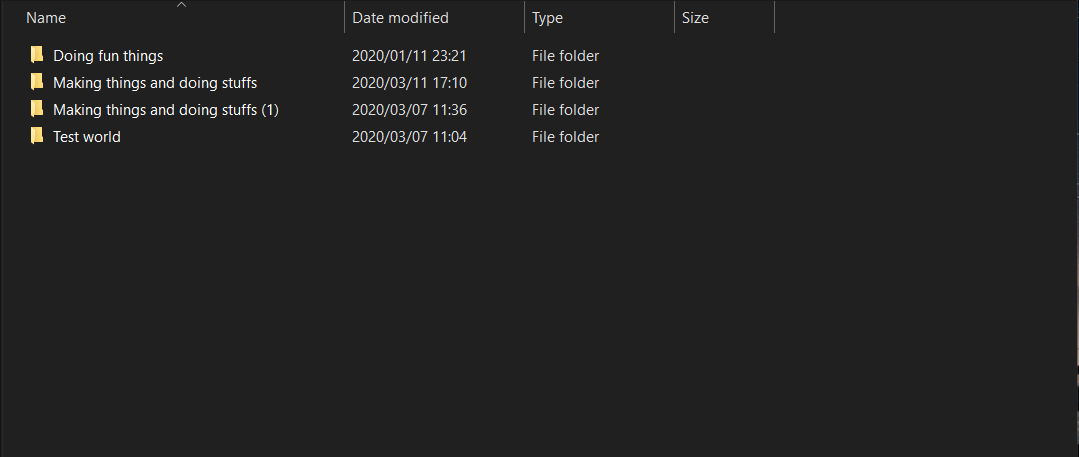This screenshot has width=1079, height=457.
Task: Select 'Making things and doing stuffs (1)' name
Action: click(165, 110)
